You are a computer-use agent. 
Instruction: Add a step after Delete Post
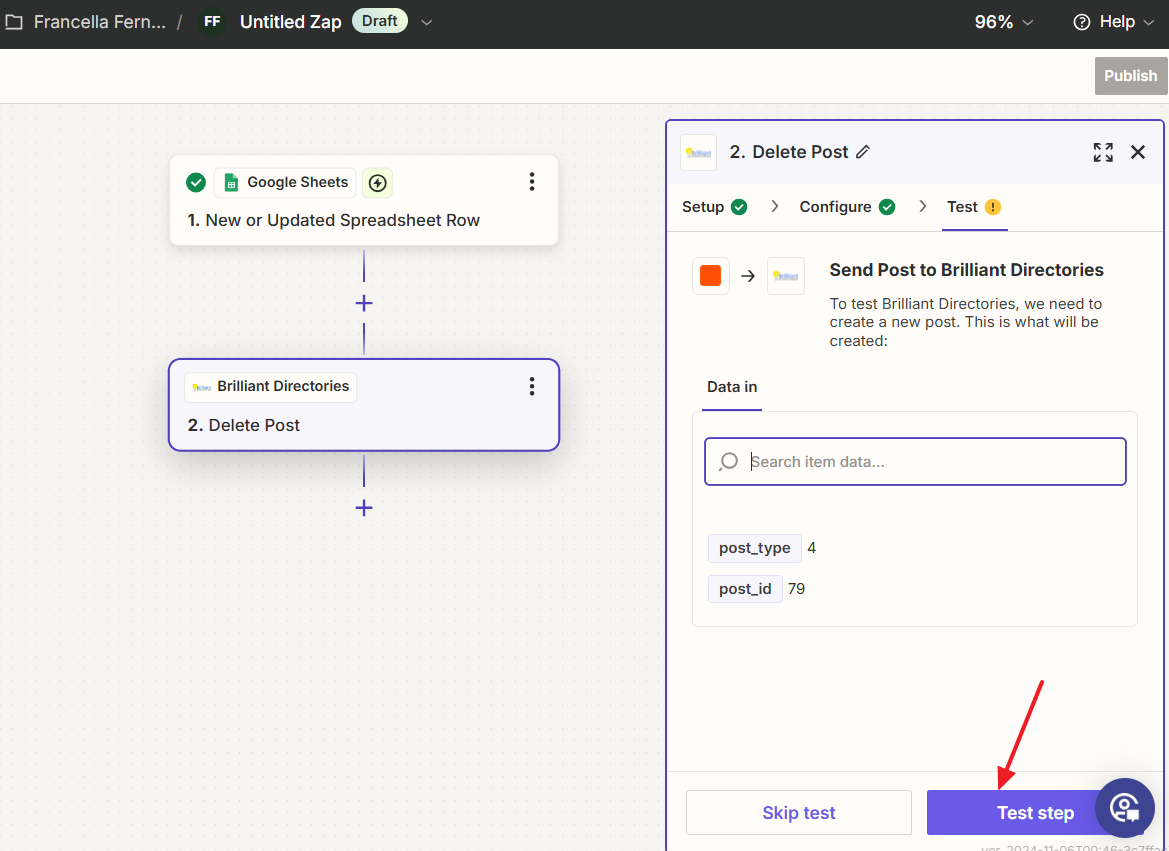(364, 509)
